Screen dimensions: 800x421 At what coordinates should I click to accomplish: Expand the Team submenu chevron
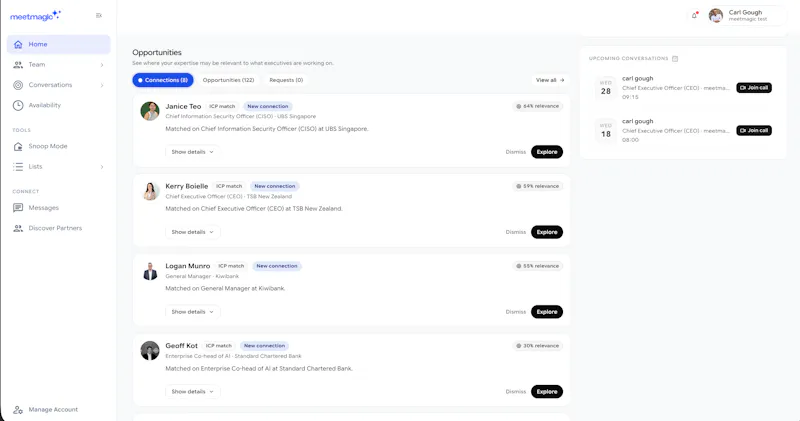tap(102, 65)
